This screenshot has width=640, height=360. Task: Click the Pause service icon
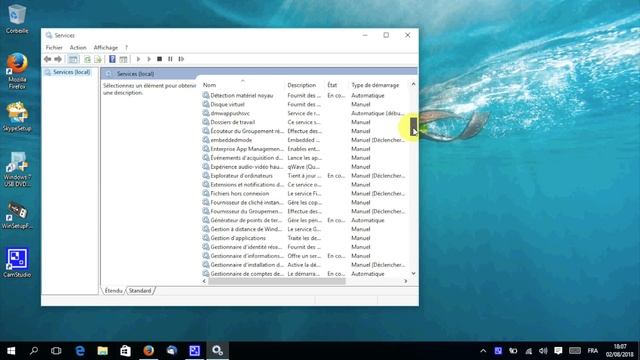(170, 59)
